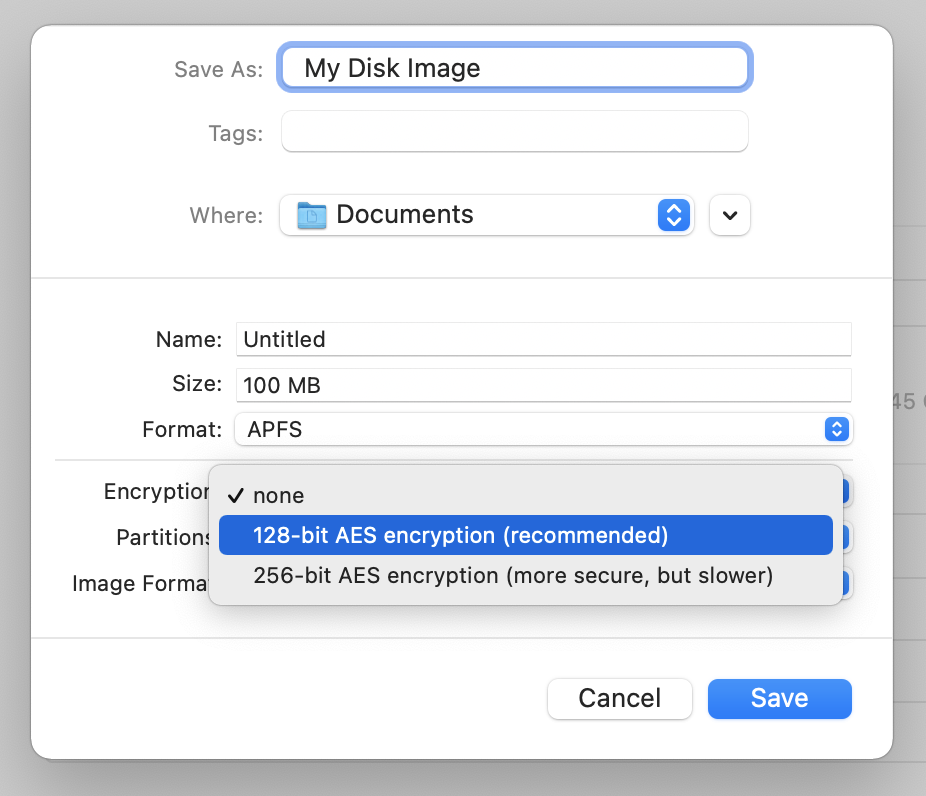The width and height of the screenshot is (926, 796).
Task: Click the Encryption popup arrows edge
Action: [846, 491]
